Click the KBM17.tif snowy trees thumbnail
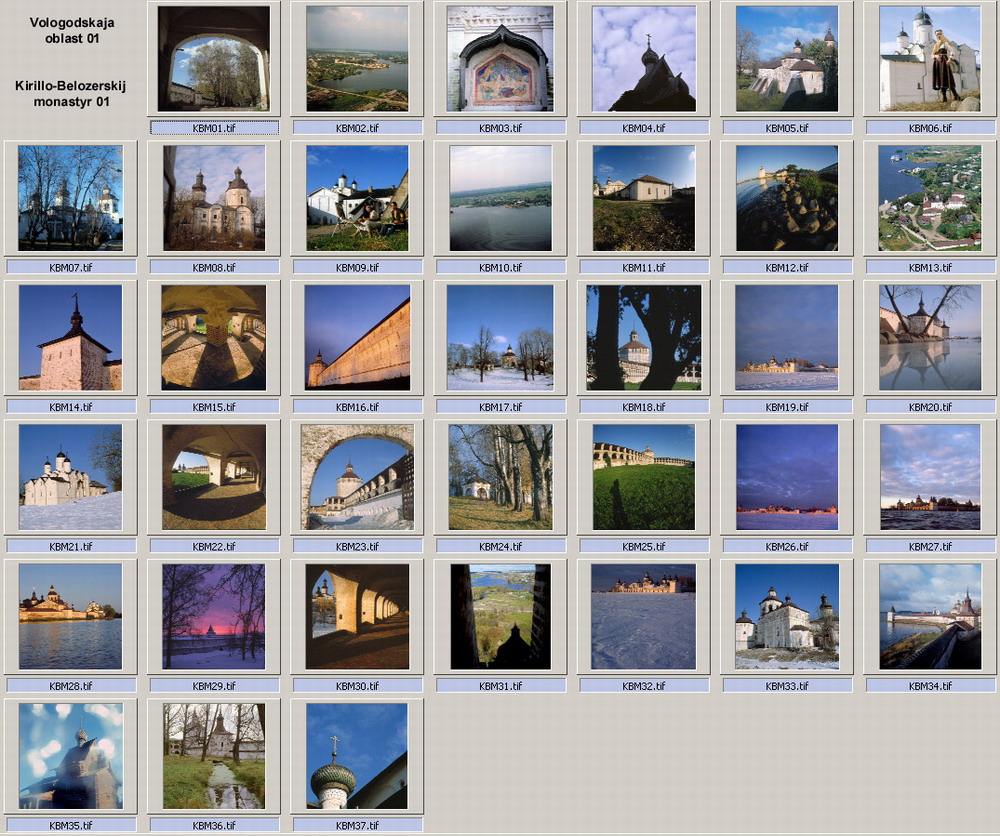This screenshot has width=1000, height=836. 501,337
